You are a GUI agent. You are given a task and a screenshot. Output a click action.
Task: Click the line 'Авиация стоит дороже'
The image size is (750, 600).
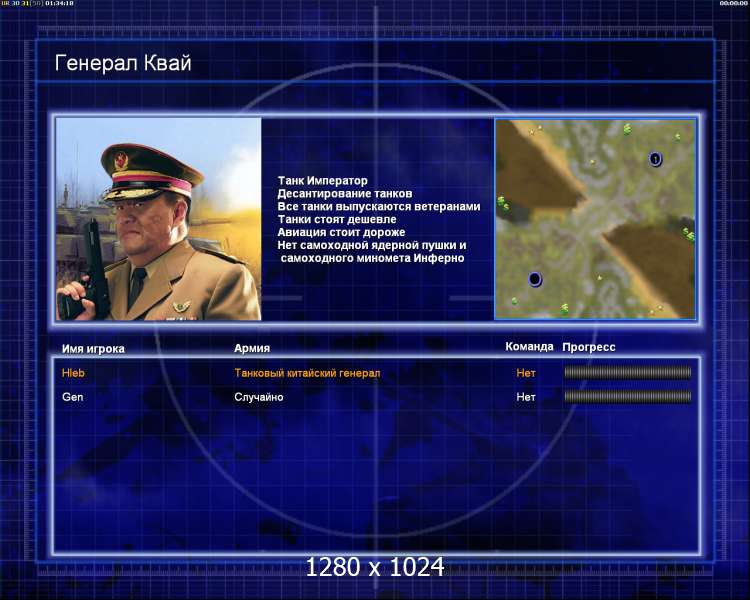pyautogui.click(x=342, y=232)
